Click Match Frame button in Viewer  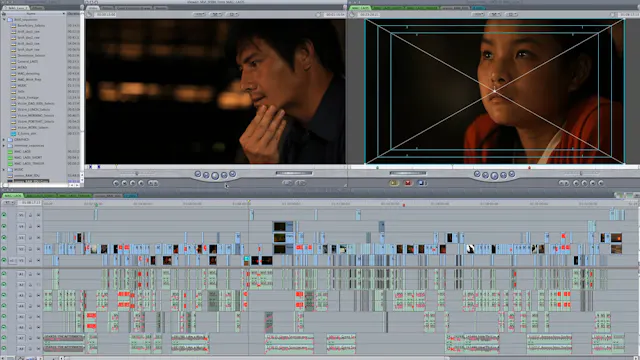point(116,183)
